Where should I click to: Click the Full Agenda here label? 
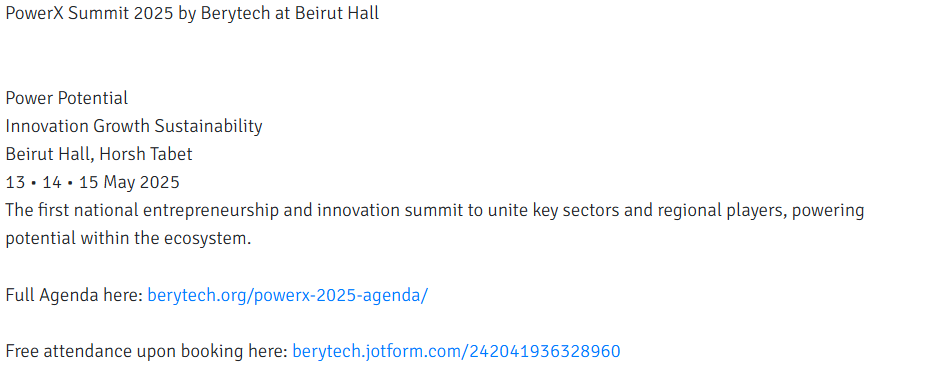click(74, 295)
